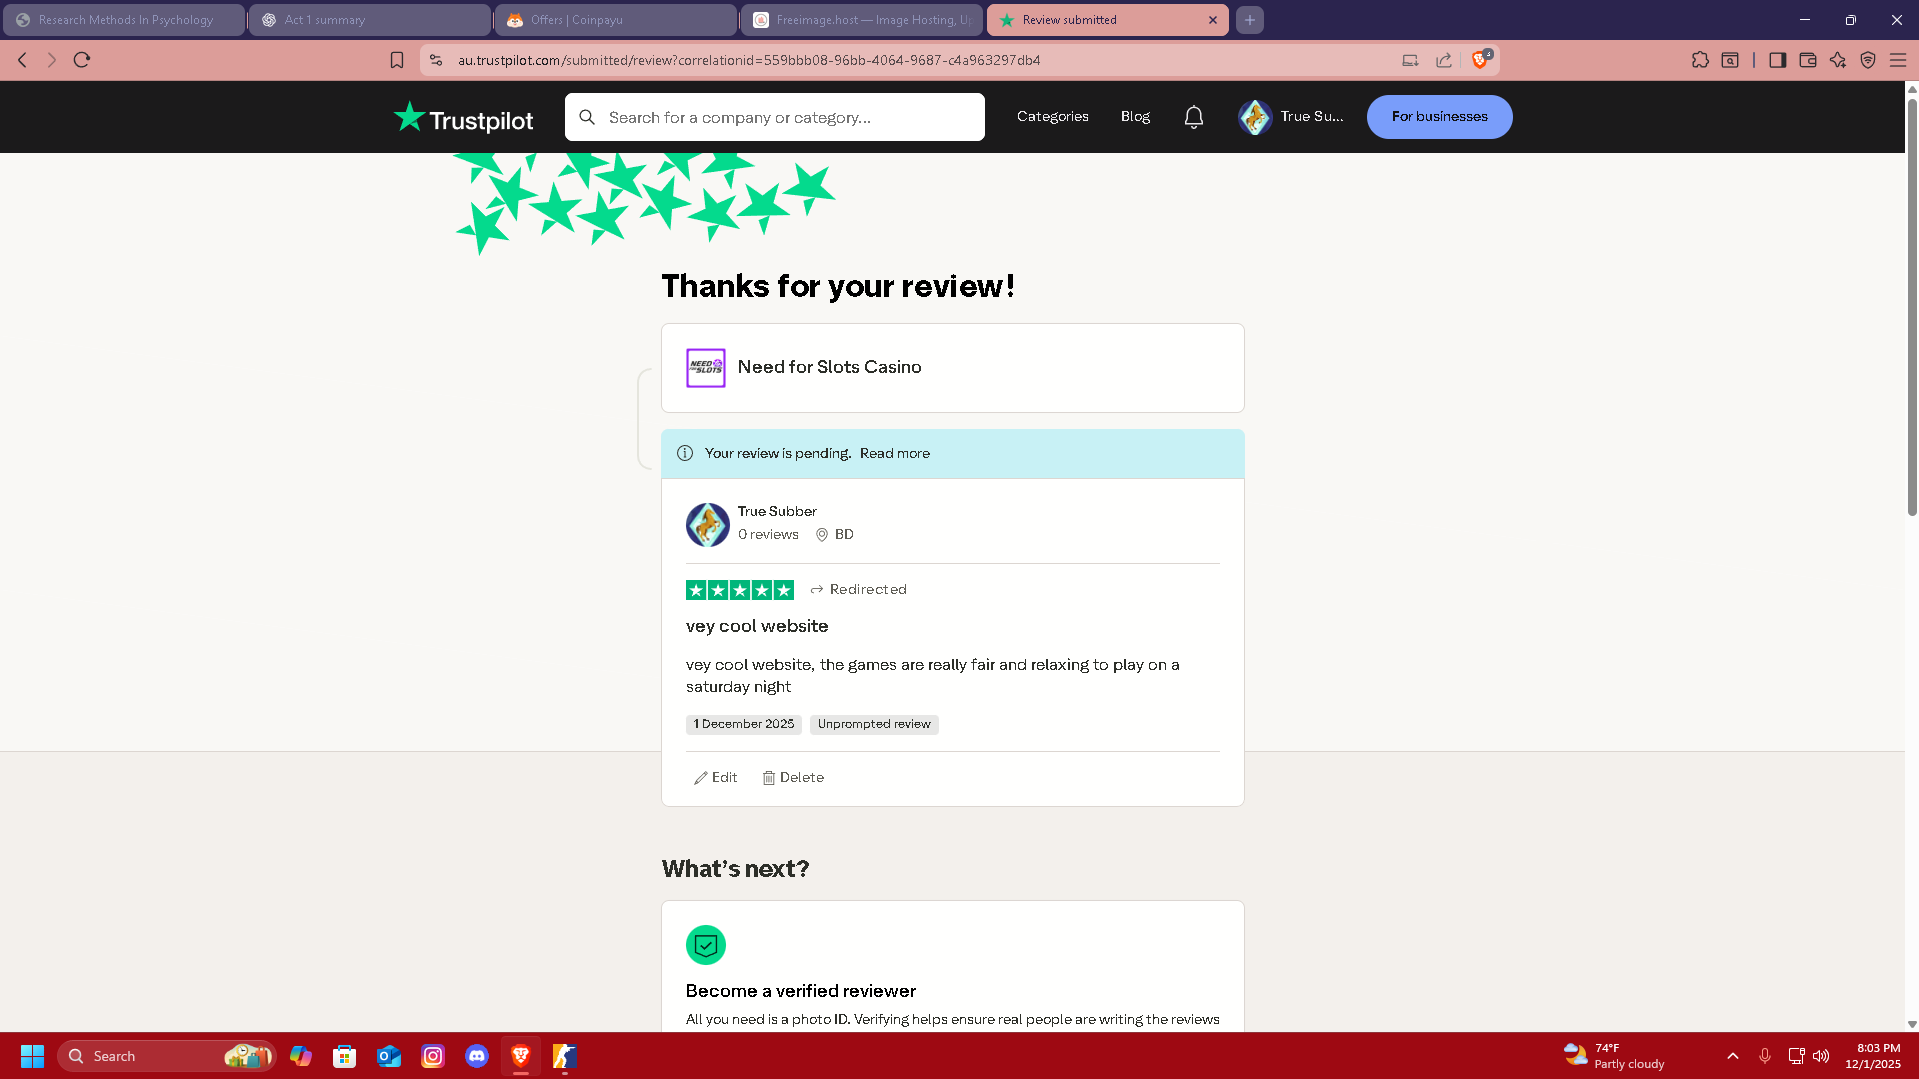The height and width of the screenshot is (1079, 1919).
Task: Go to Trustpilot home via logo
Action: pyautogui.click(x=463, y=118)
